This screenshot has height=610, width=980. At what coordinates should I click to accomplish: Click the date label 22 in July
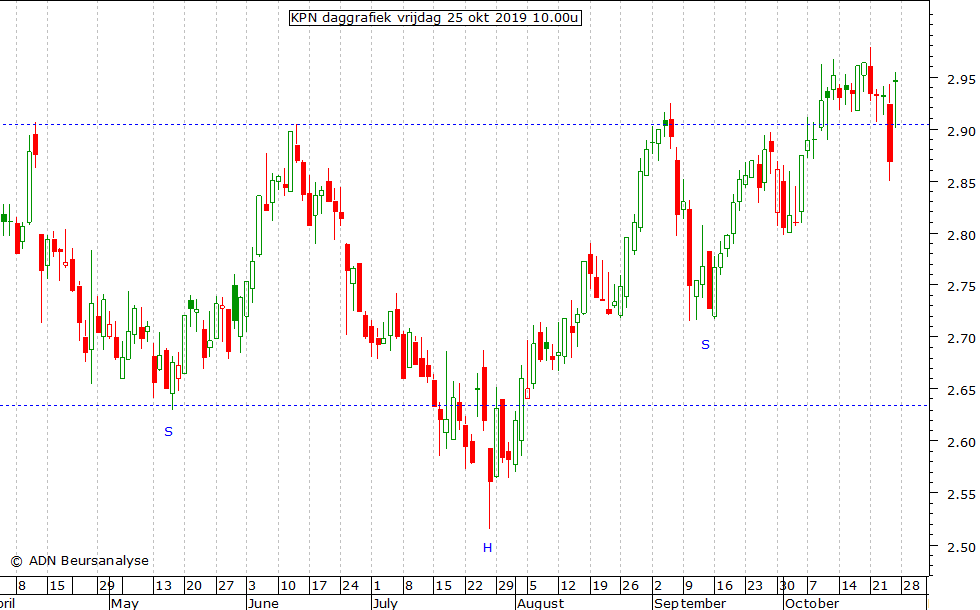[475, 586]
